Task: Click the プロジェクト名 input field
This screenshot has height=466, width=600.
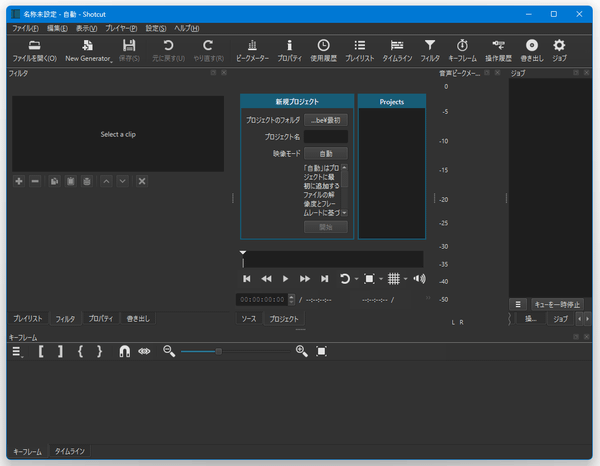Action: [326, 137]
